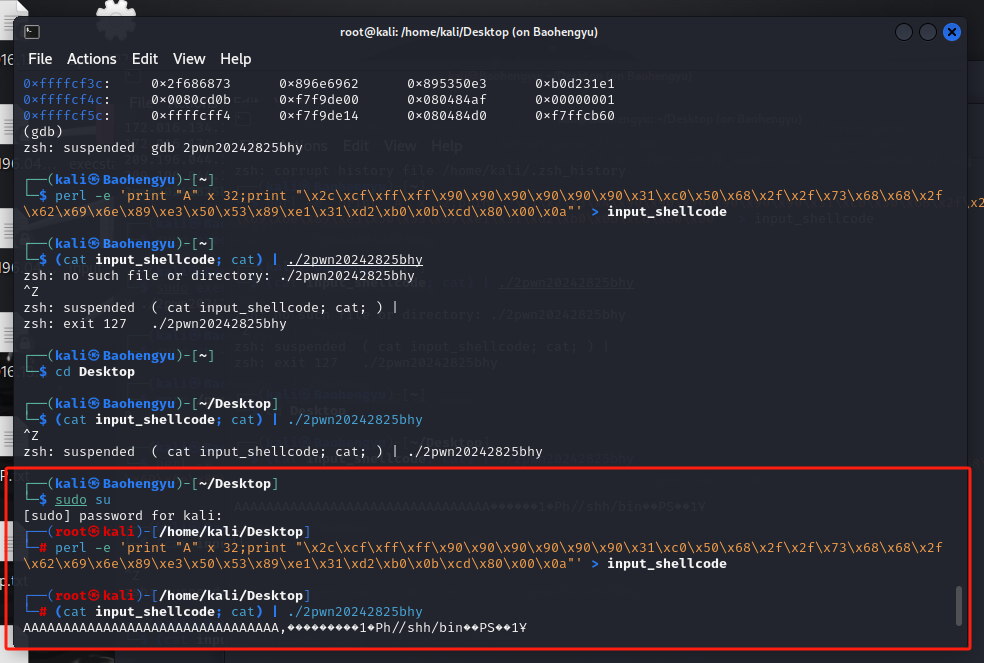Screen dimensions: 984x663
Task: Open the File menu
Action: (x=40, y=59)
